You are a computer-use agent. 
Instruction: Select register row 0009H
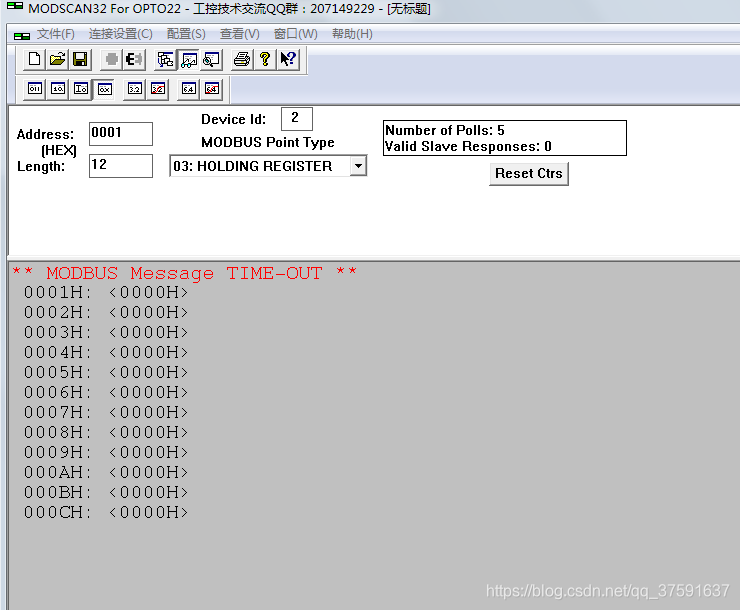[x=106, y=452]
